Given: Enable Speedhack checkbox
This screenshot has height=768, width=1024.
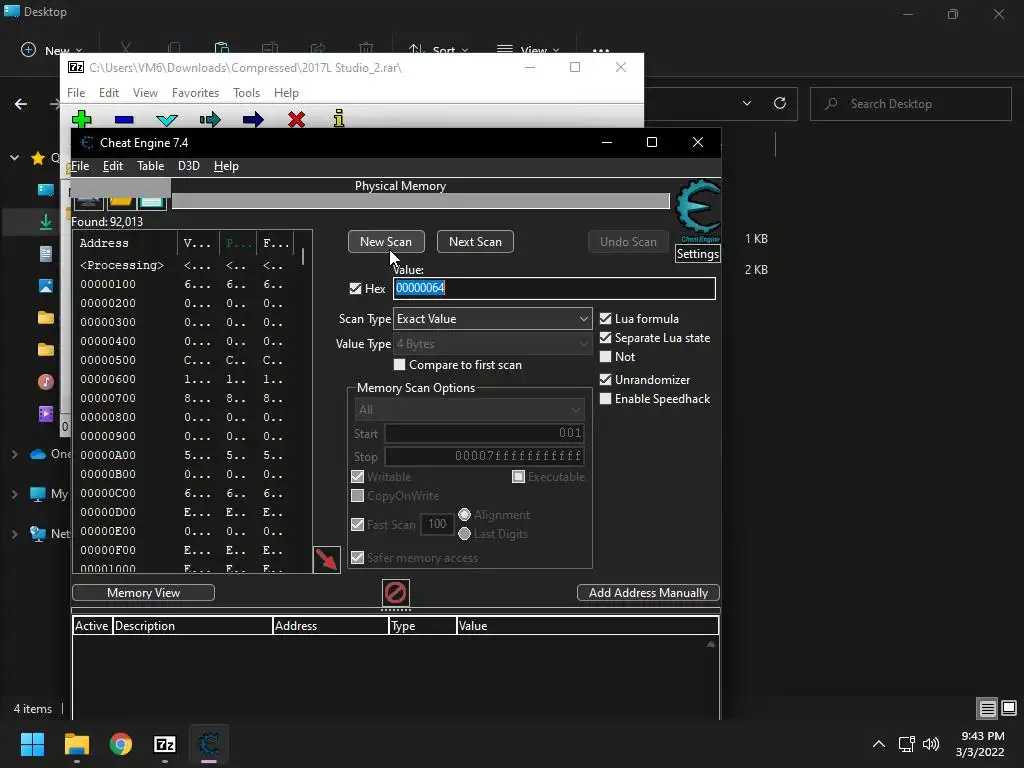Looking at the screenshot, I should click(x=605, y=398).
